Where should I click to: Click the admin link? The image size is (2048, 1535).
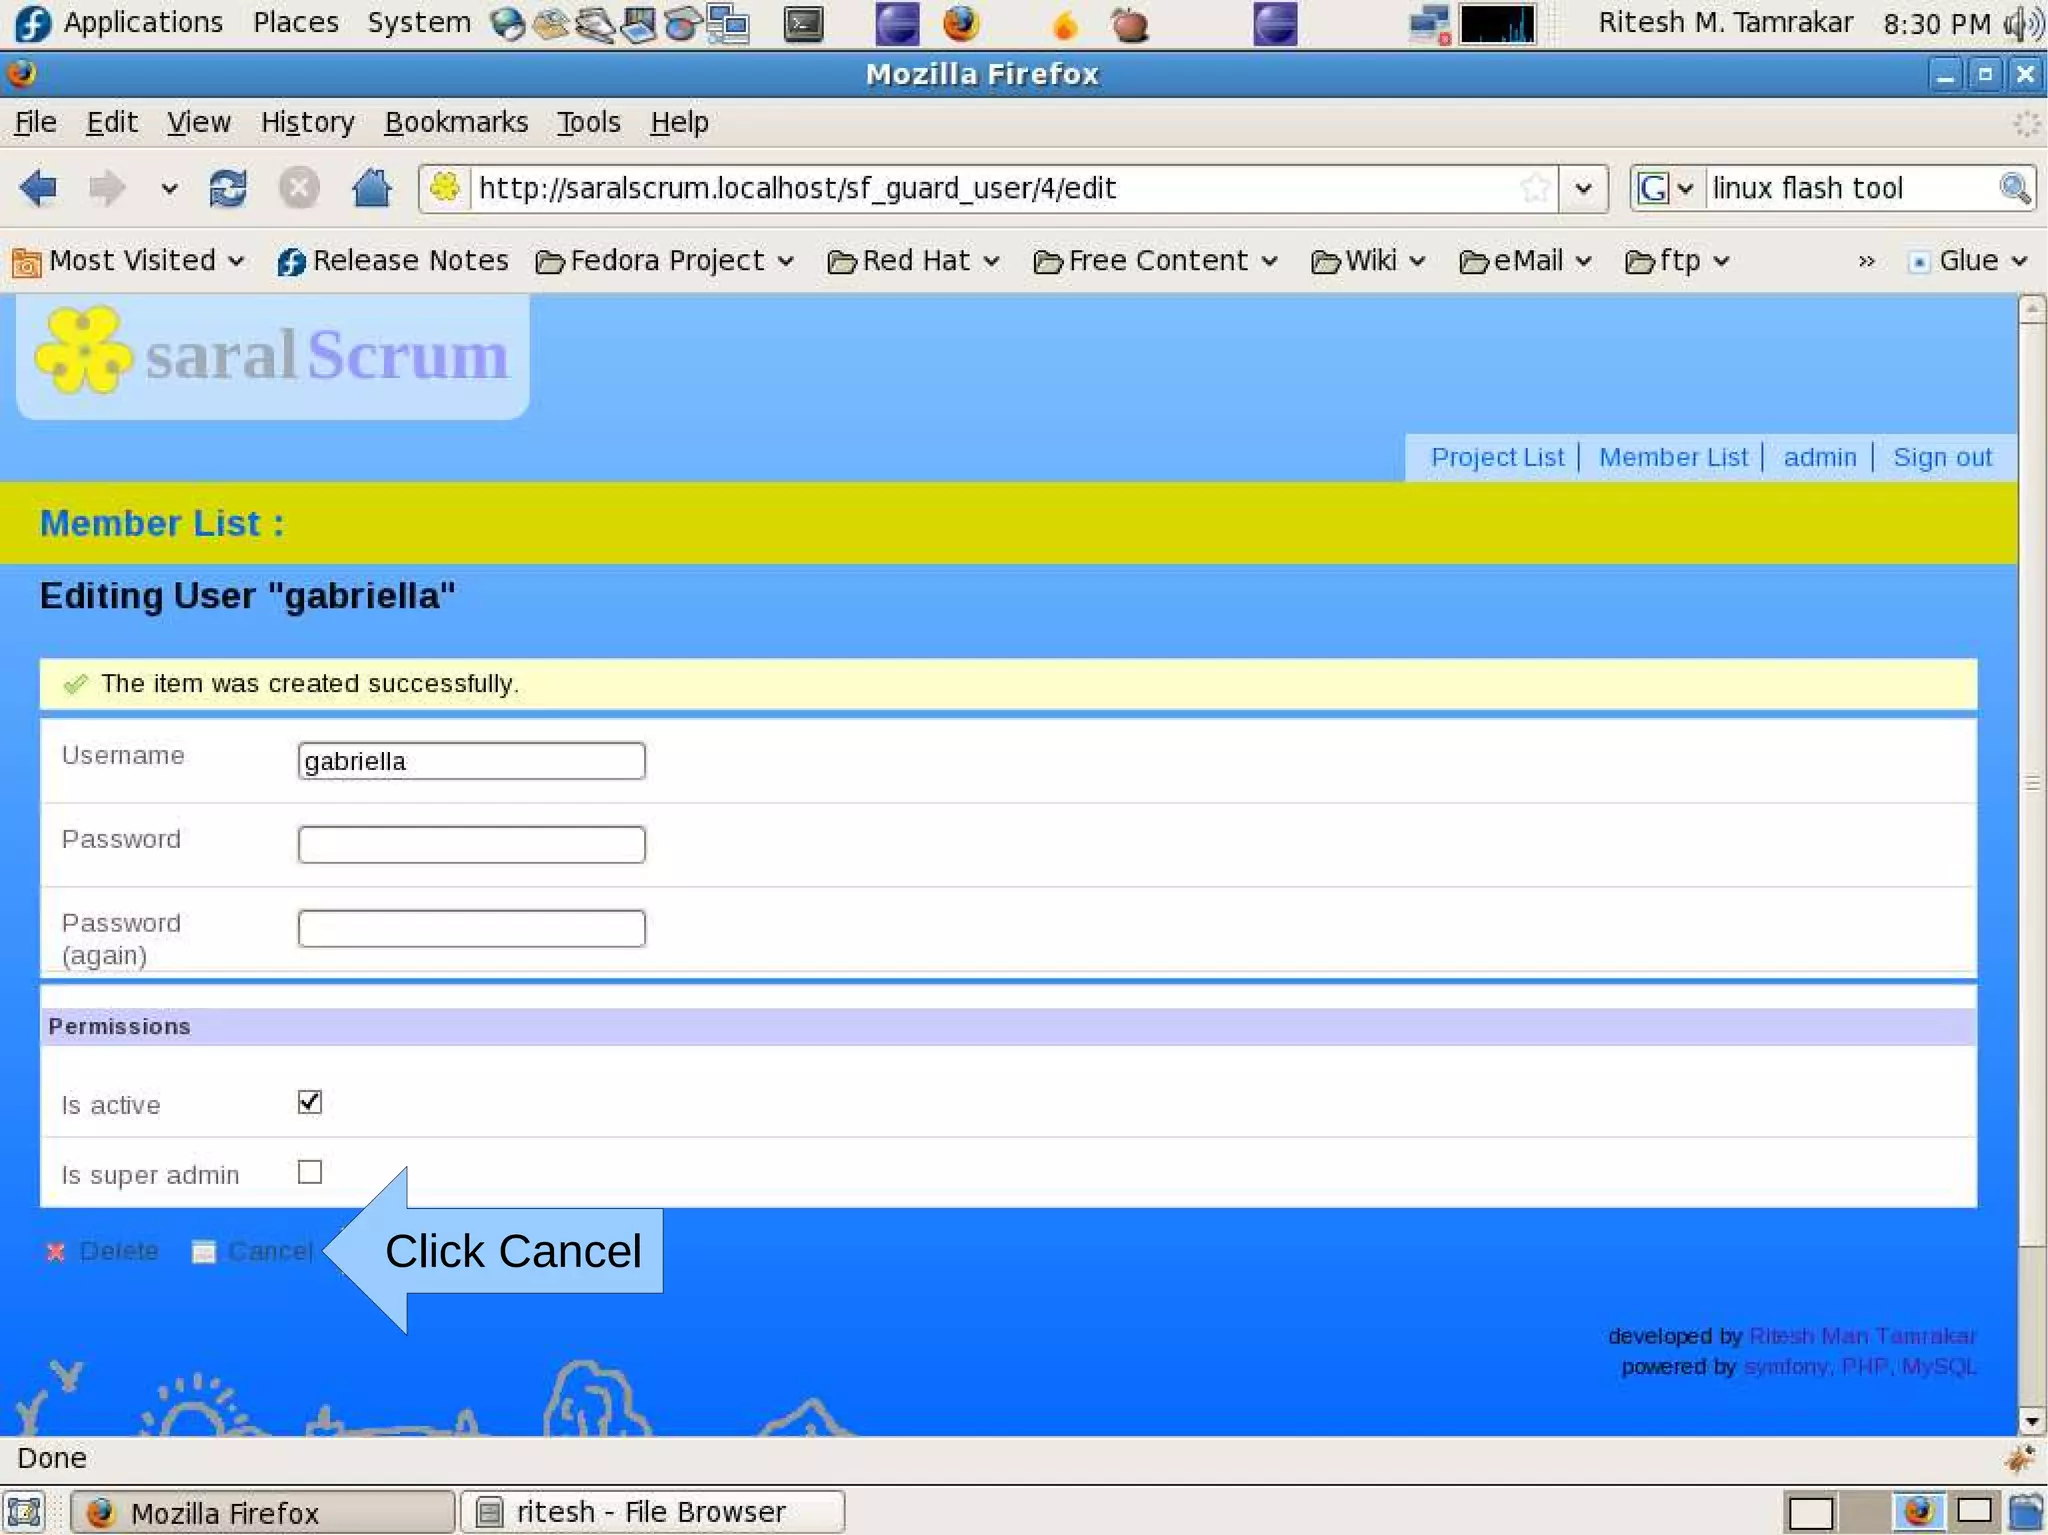1820,457
